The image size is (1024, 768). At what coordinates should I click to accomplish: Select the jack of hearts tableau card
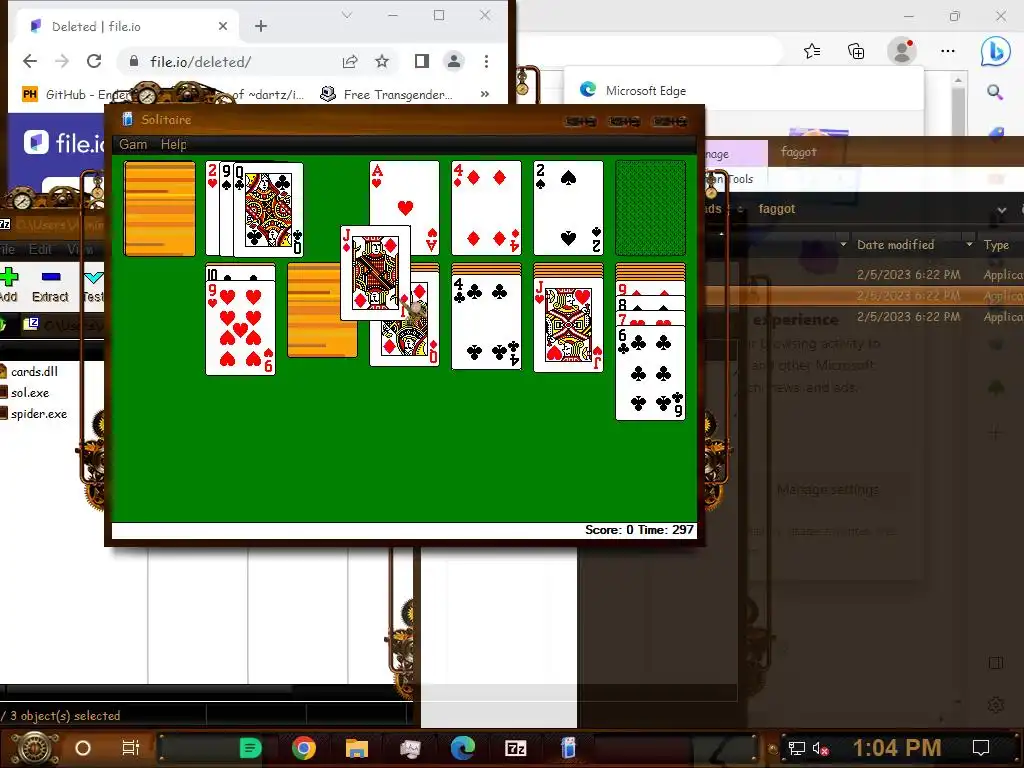pos(568,325)
